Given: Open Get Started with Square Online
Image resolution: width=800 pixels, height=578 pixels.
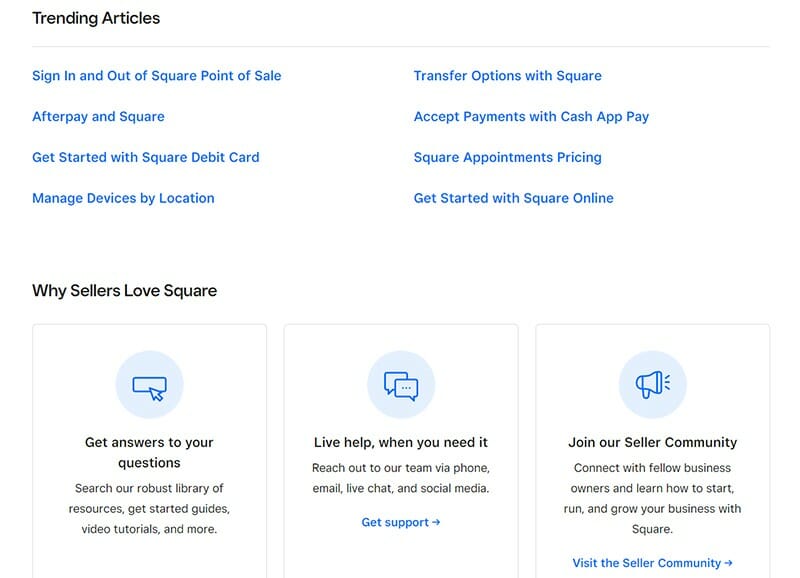Looking at the screenshot, I should (513, 198).
